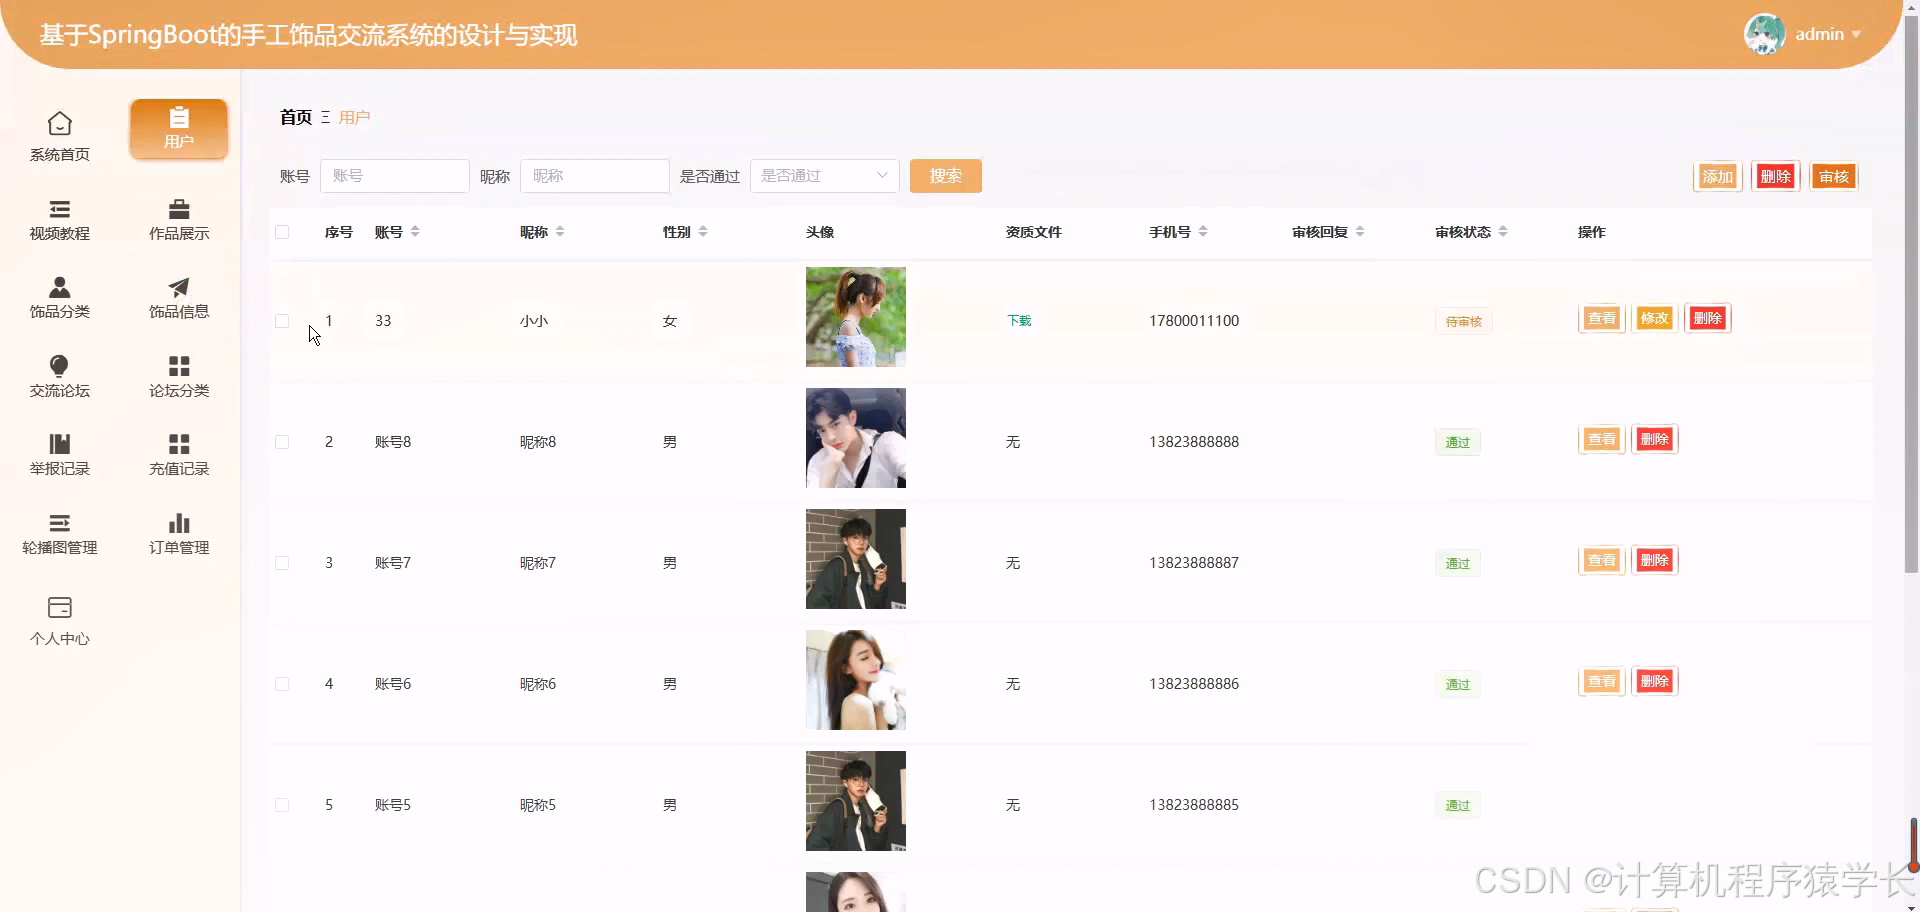Click 删除 for 账号7
Viewport: 1920px width, 912px height.
coord(1655,561)
